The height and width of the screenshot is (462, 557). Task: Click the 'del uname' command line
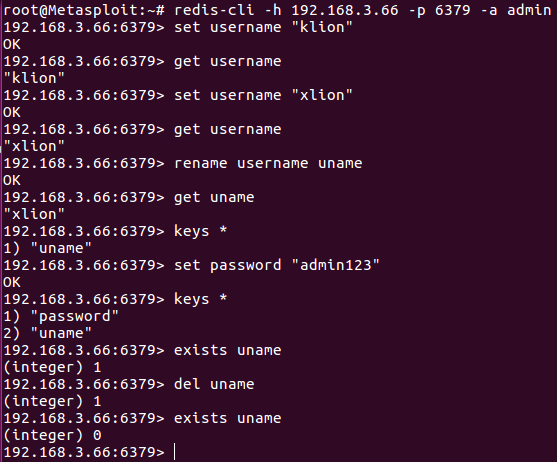tap(129, 384)
